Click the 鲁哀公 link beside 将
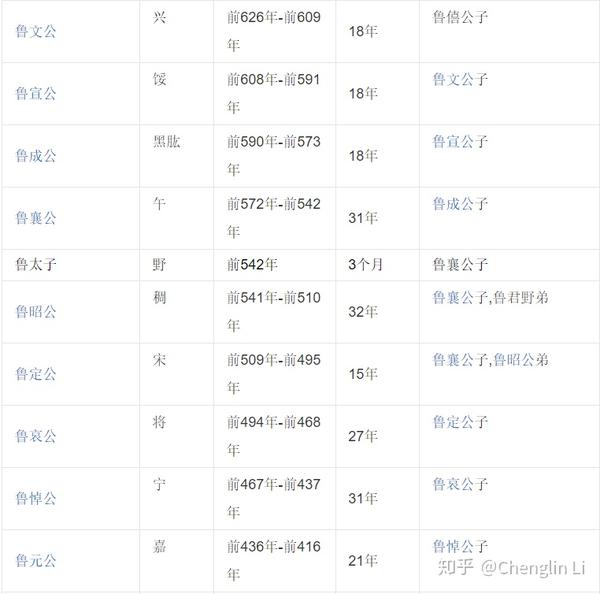This screenshot has height=594, width=600. click(x=35, y=436)
